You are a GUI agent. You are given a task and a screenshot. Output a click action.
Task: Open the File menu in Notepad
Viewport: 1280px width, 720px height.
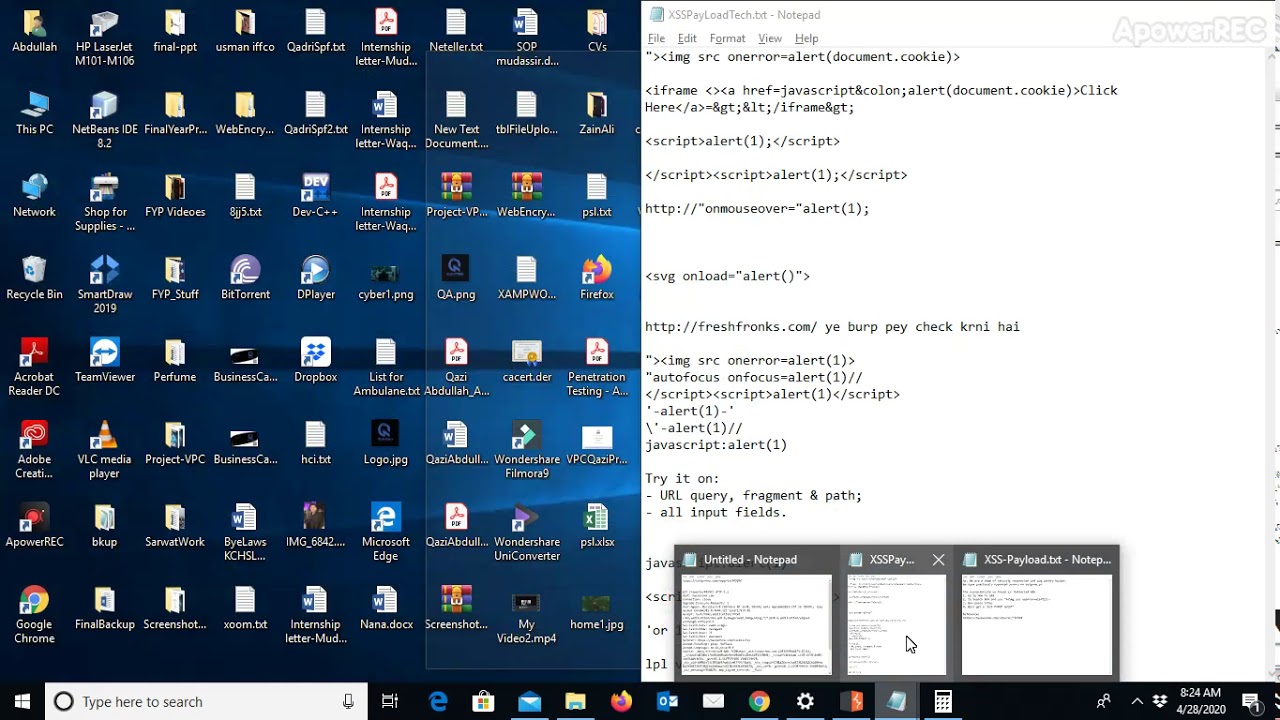[656, 38]
